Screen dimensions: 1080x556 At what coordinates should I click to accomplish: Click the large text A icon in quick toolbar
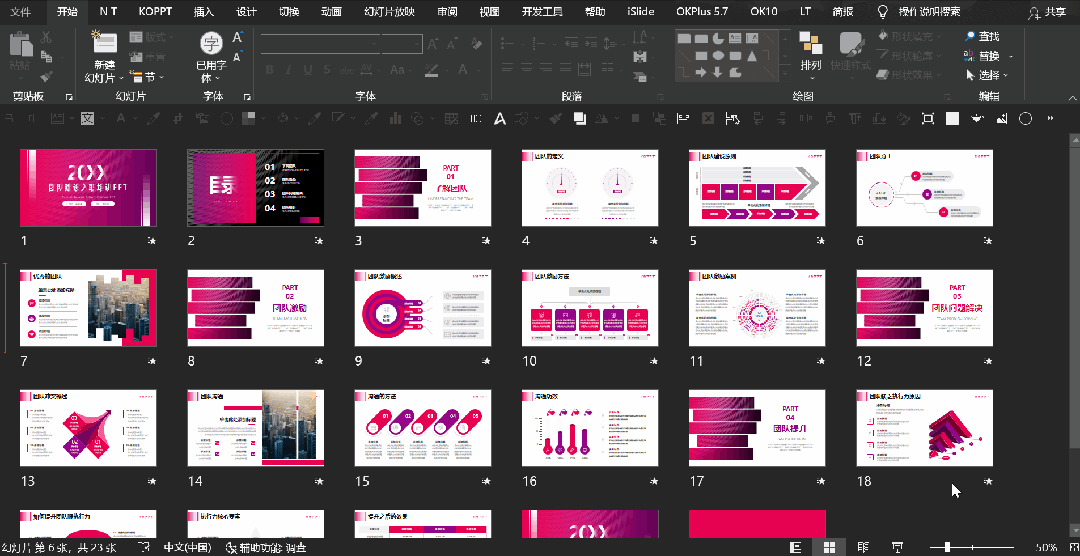[499, 119]
